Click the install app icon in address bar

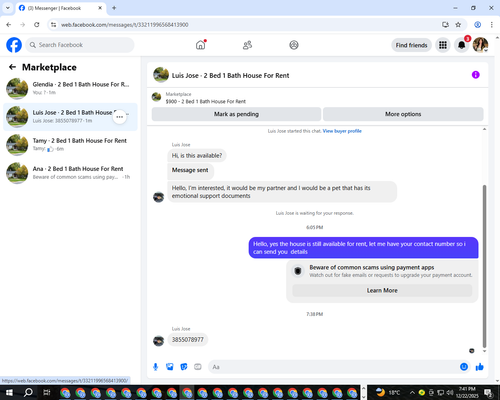445,25
